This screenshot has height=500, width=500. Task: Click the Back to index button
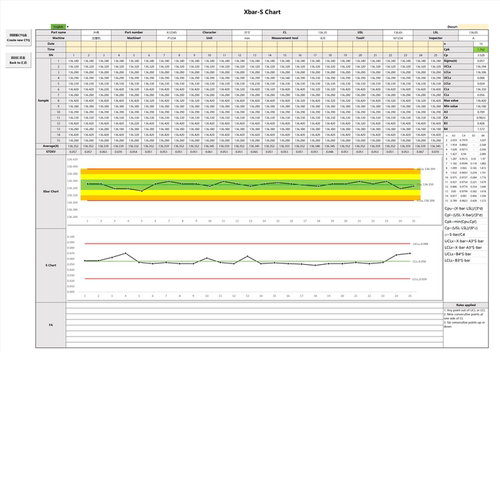click(18, 60)
